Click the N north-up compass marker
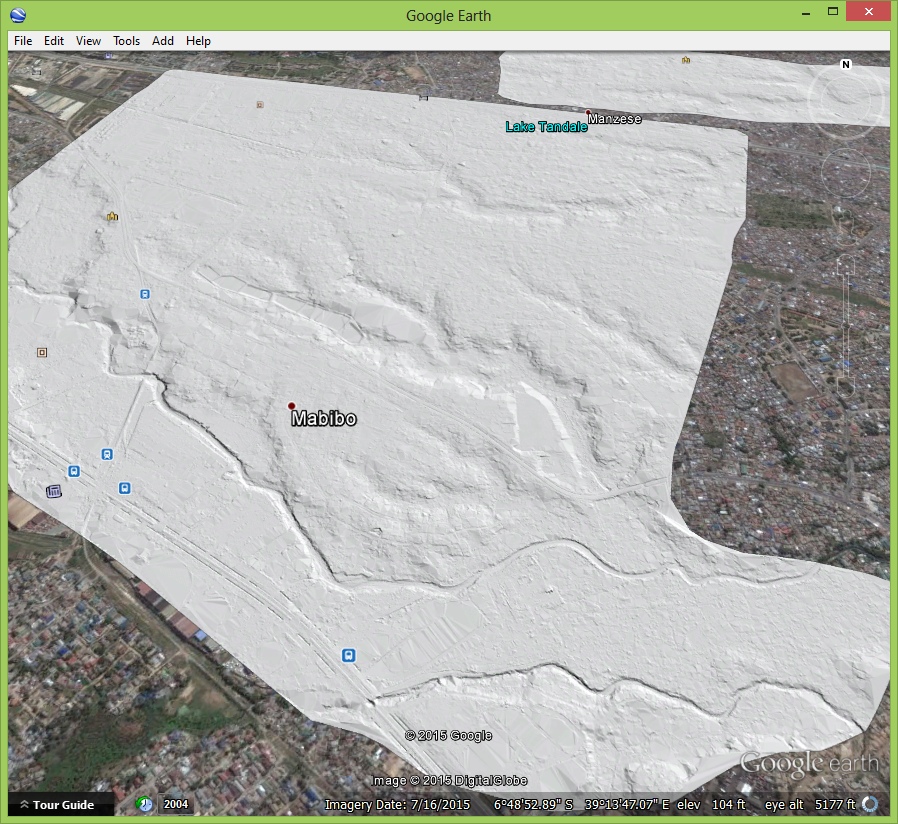 846,65
